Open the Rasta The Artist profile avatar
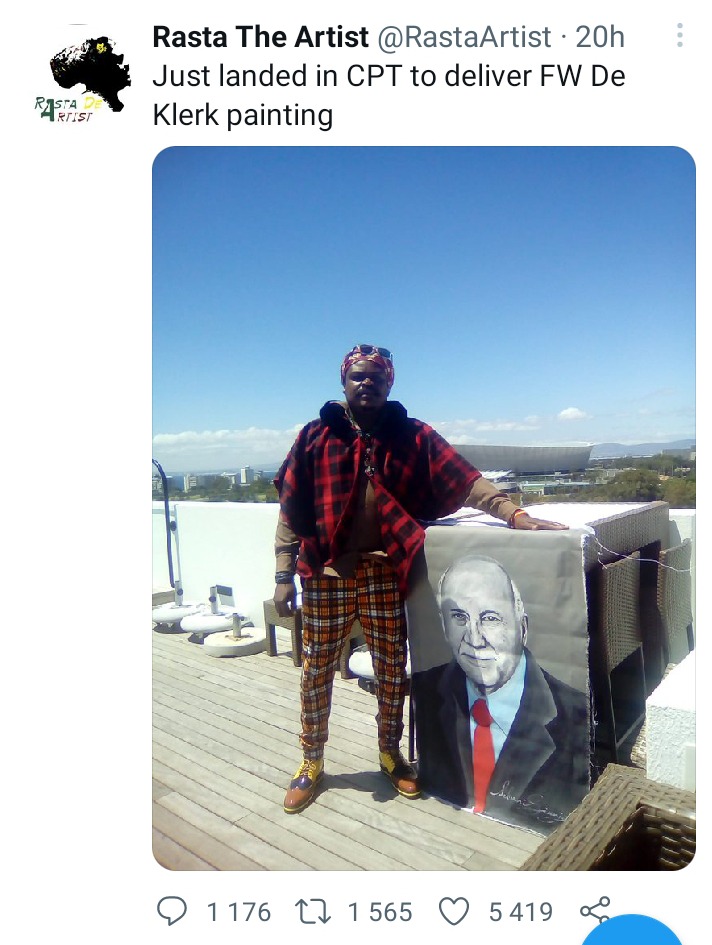 point(83,77)
